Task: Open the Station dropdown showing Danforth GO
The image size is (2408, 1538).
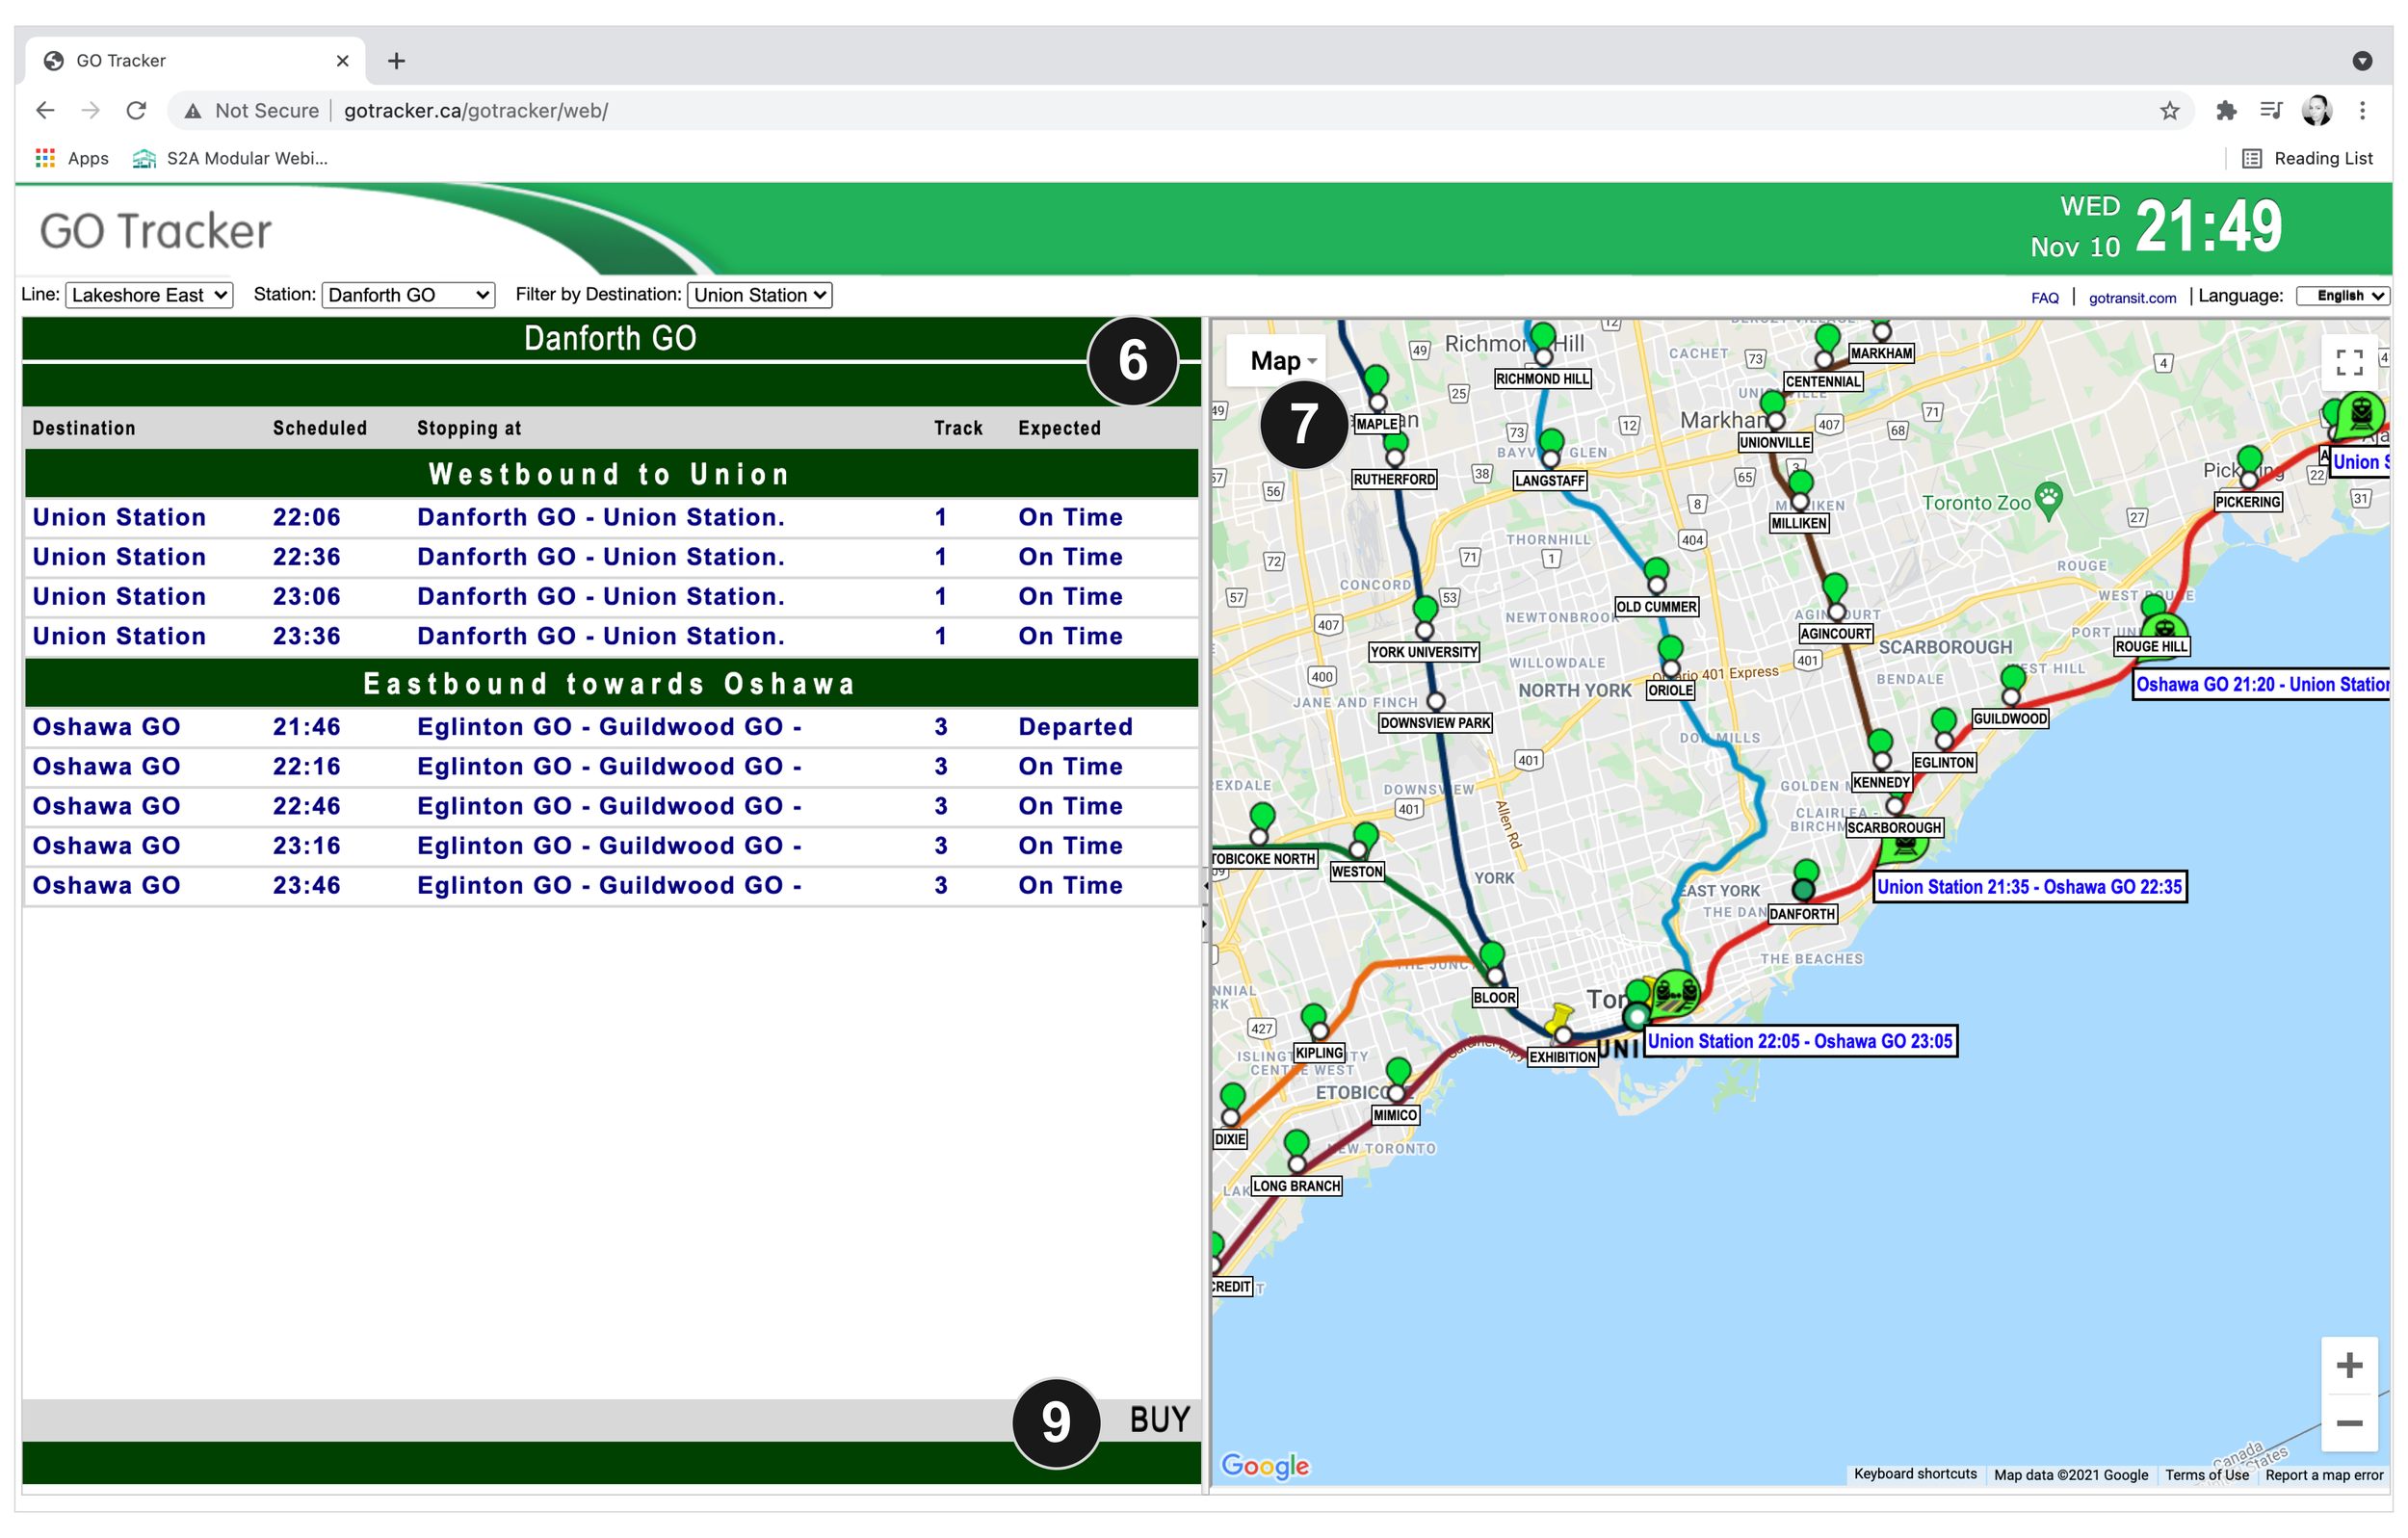Action: 408,295
